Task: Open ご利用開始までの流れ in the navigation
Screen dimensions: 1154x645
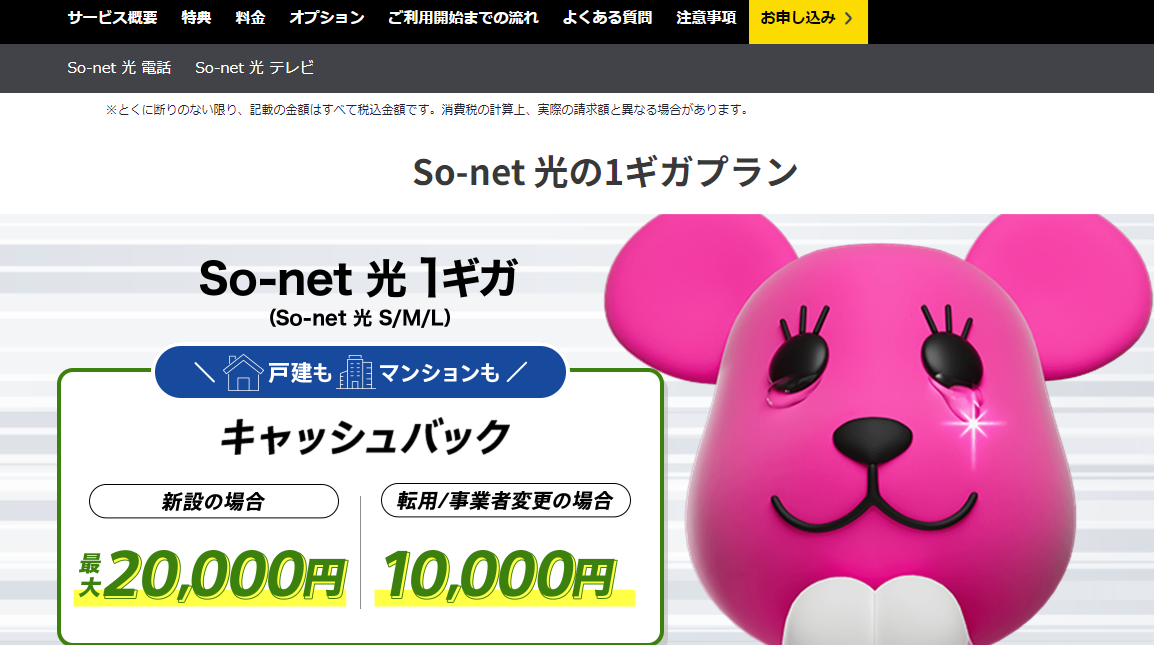Action: click(463, 18)
